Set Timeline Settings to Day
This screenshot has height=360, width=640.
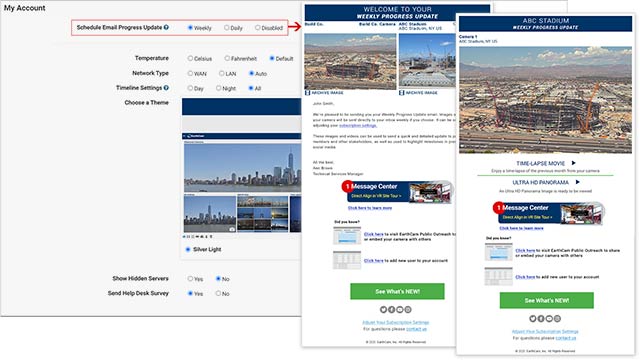coord(190,88)
